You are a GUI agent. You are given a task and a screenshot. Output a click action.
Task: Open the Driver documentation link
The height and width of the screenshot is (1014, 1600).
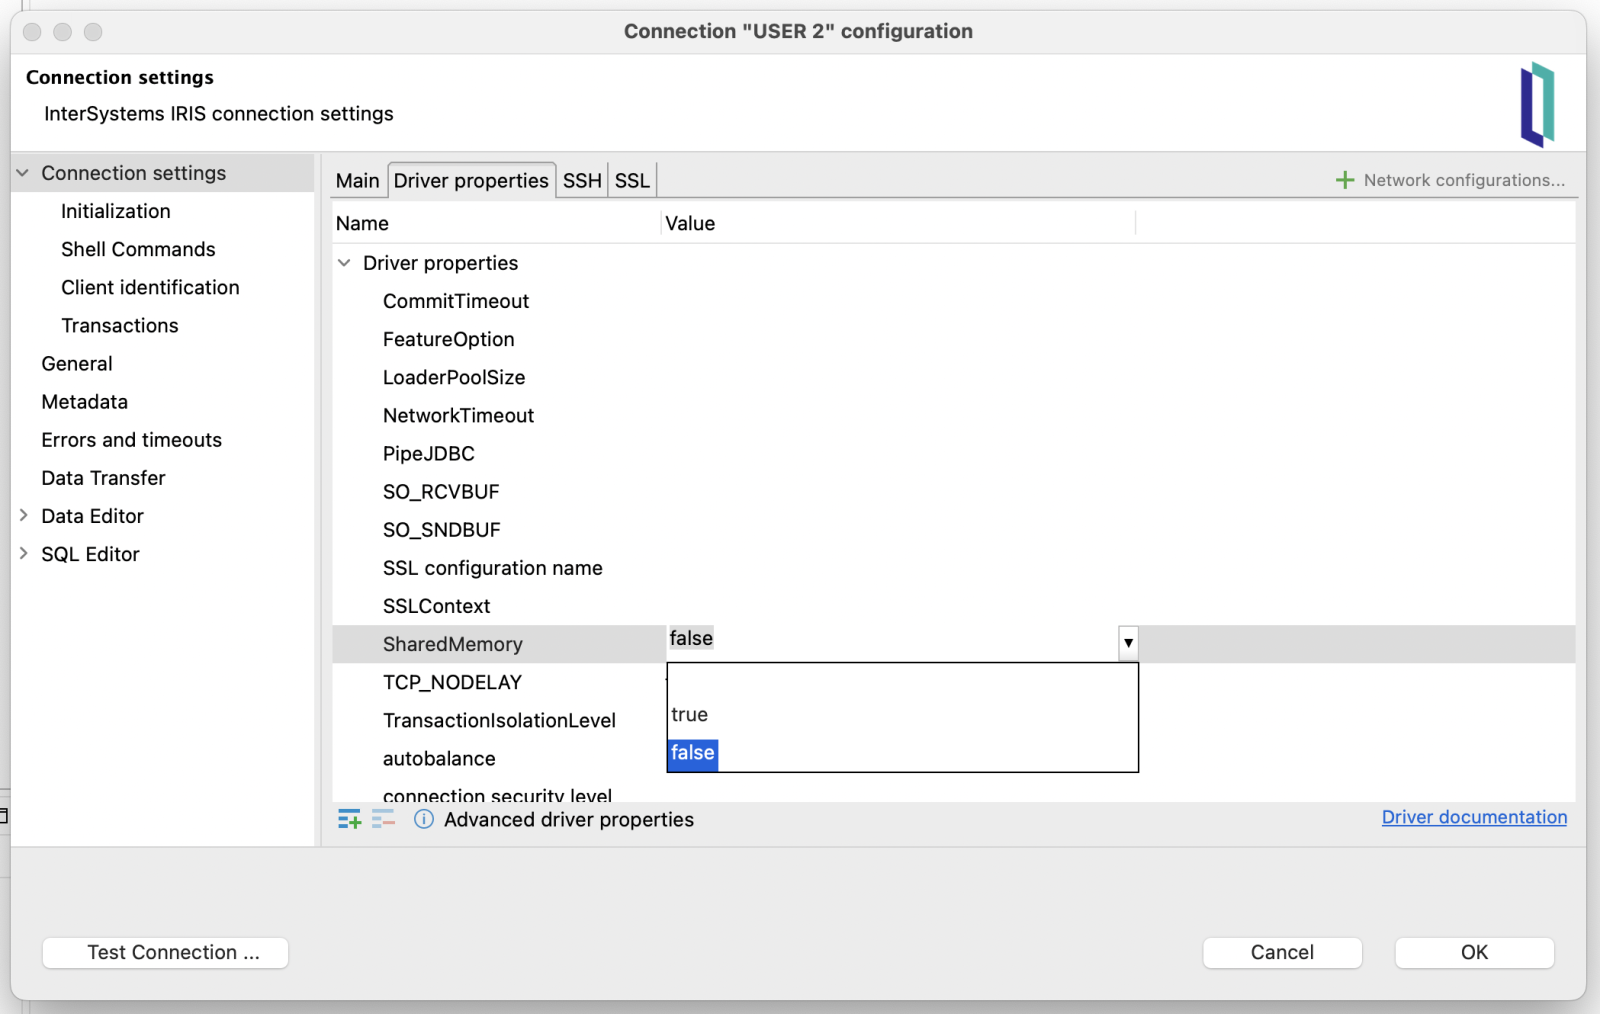1474,817
